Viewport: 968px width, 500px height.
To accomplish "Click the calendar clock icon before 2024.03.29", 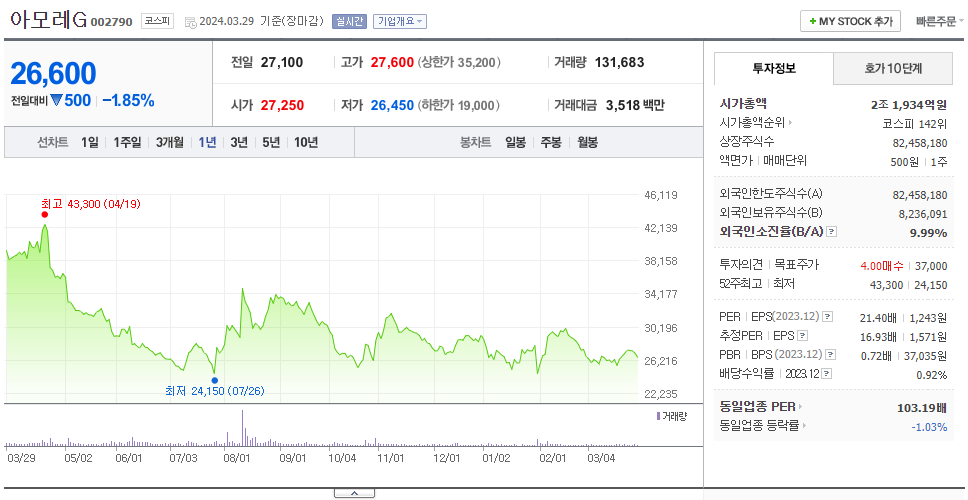I will pyautogui.click(x=190, y=22).
